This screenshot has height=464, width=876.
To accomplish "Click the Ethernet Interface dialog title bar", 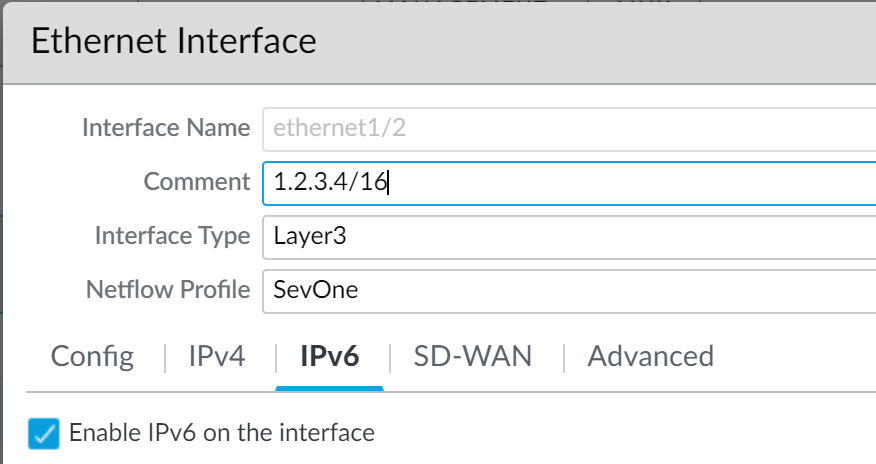I will (438, 41).
